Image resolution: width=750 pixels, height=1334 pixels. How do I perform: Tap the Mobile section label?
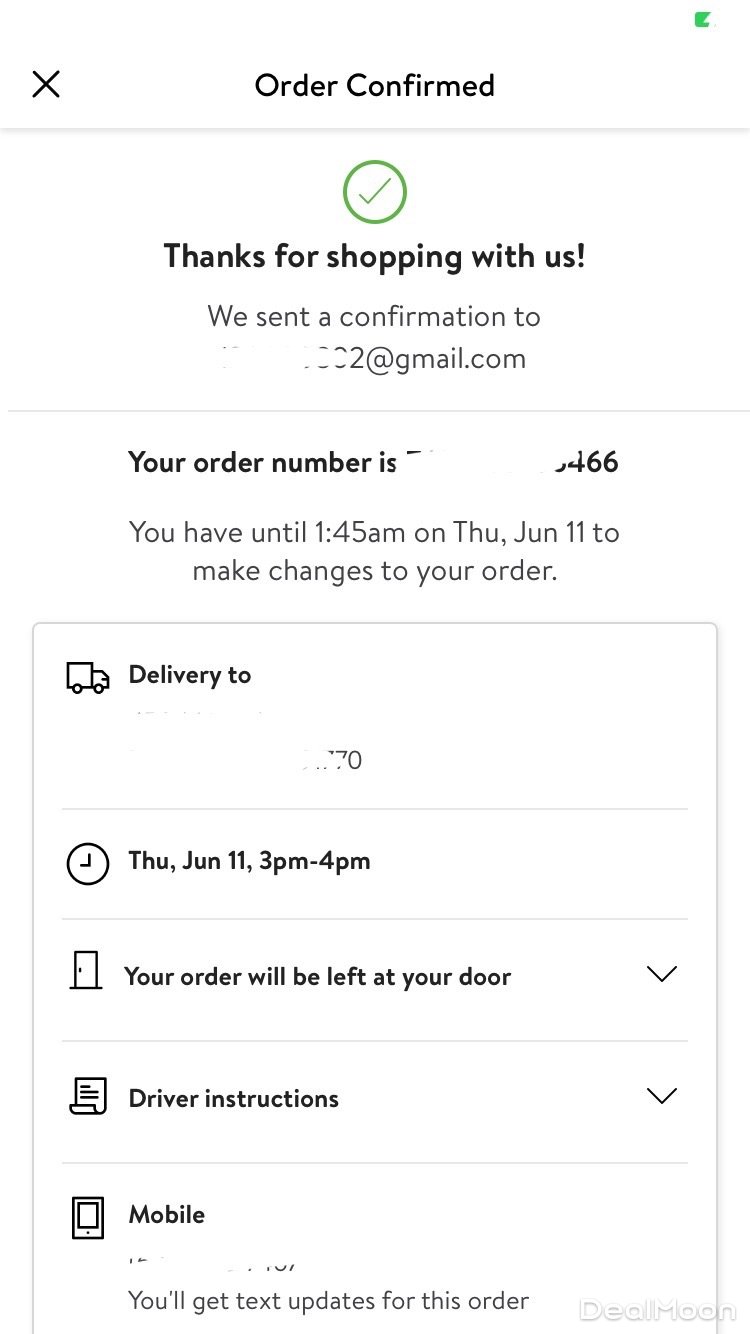pyautogui.click(x=167, y=1215)
